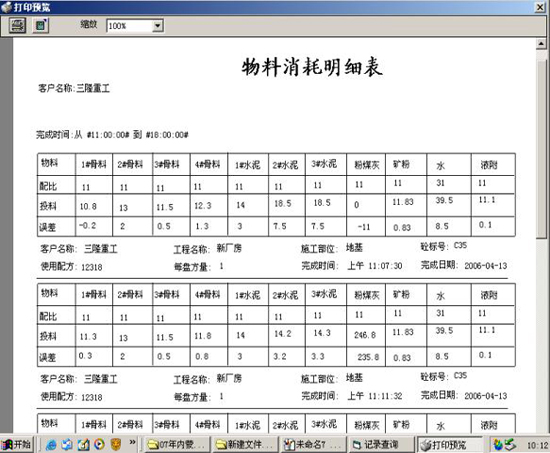
Task: Launch Internet Explorer from quick launch
Action: [51, 445]
